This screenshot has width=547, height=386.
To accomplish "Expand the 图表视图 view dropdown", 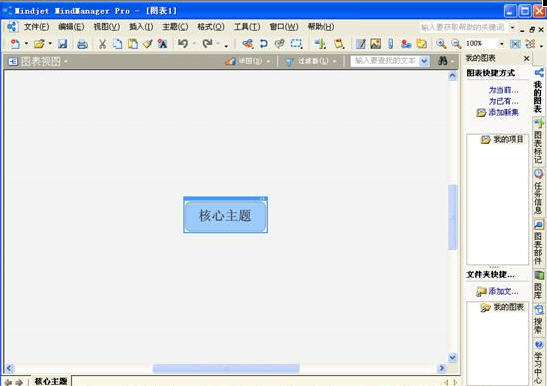I will [x=66, y=62].
